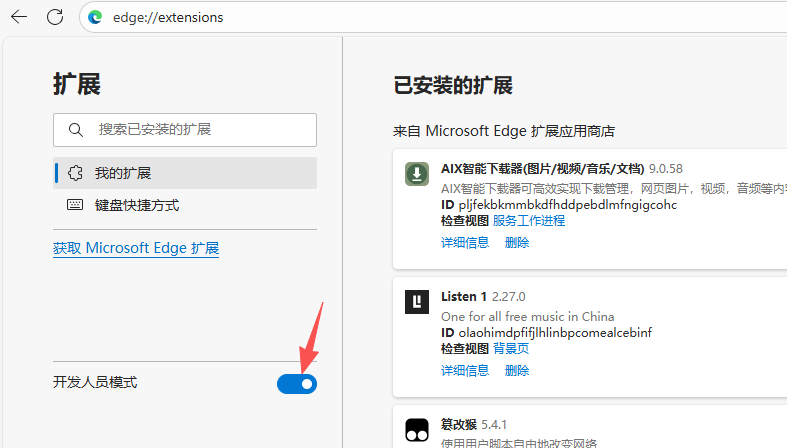Click 删除 for Listen 1

pyautogui.click(x=517, y=371)
